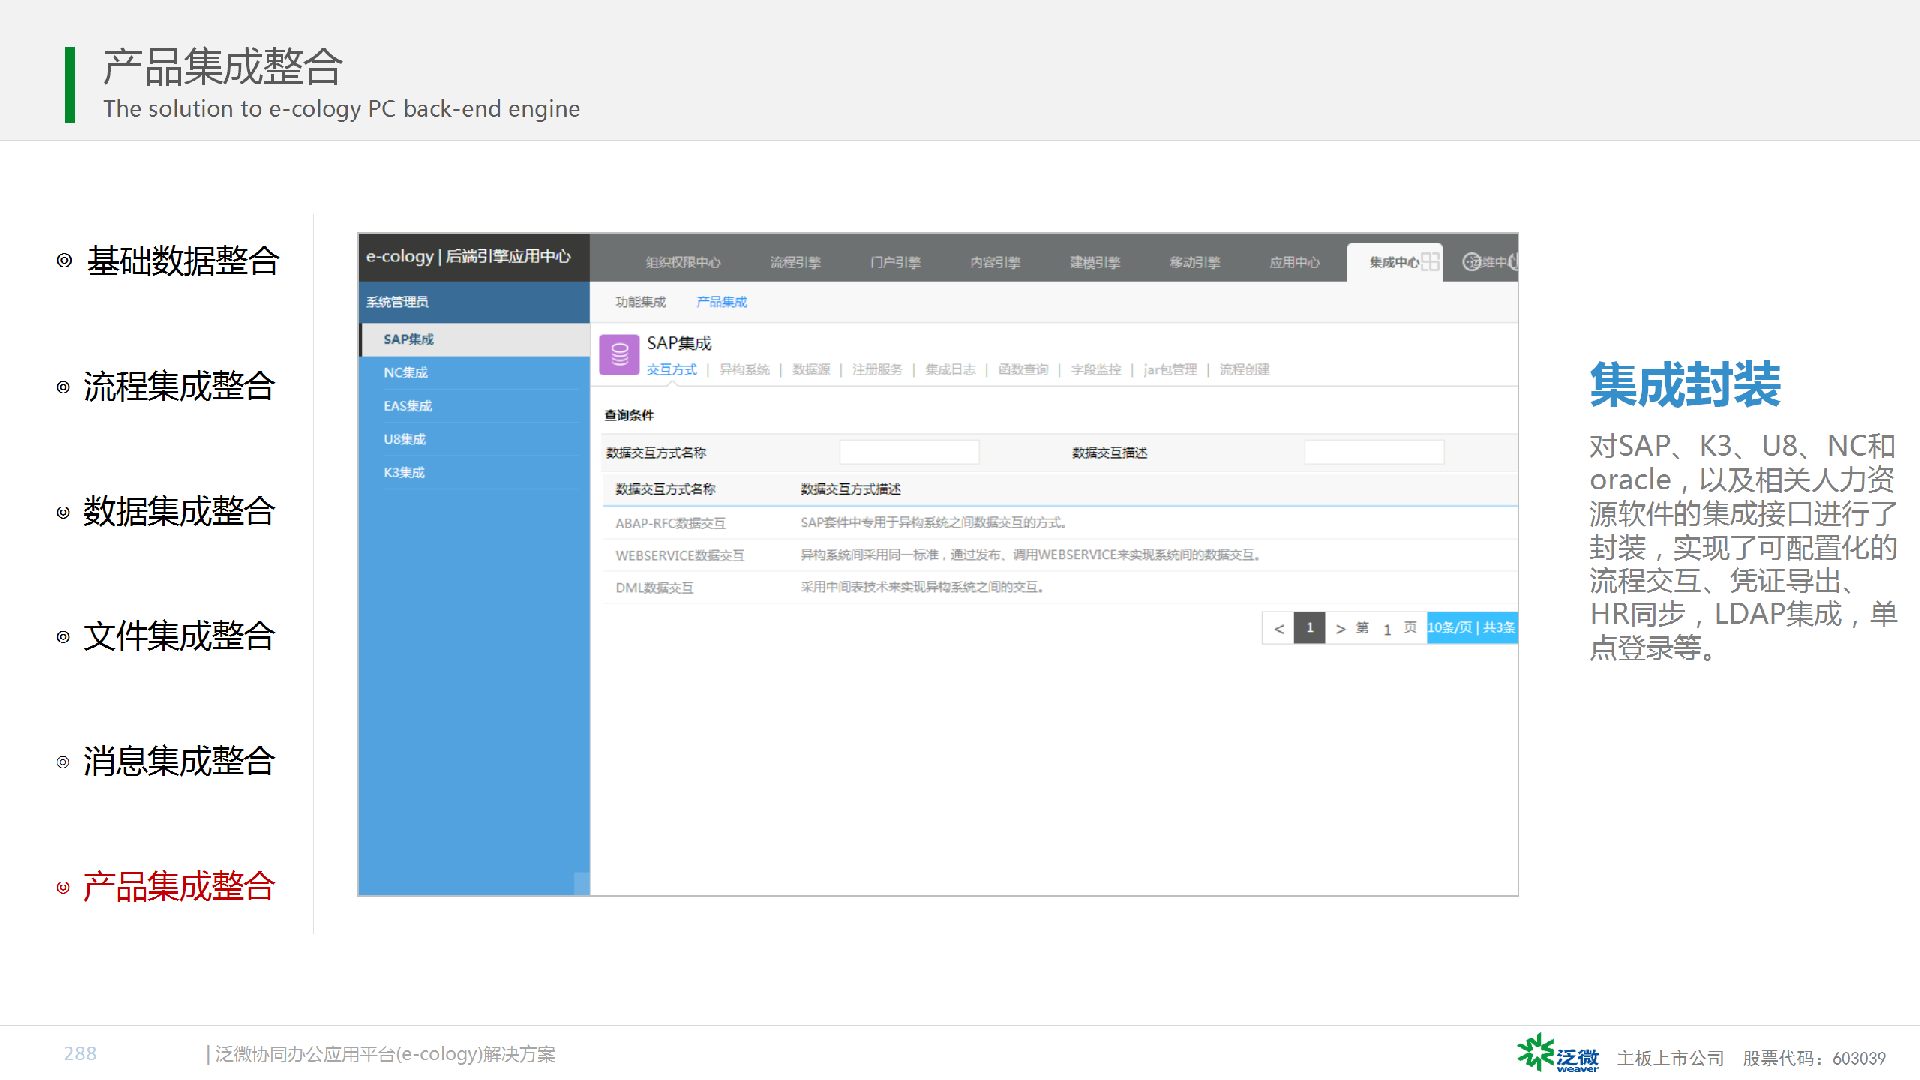1920x1080 pixels.
Task: Open the ABAP-RFC数据交互 row
Action: (1060, 523)
